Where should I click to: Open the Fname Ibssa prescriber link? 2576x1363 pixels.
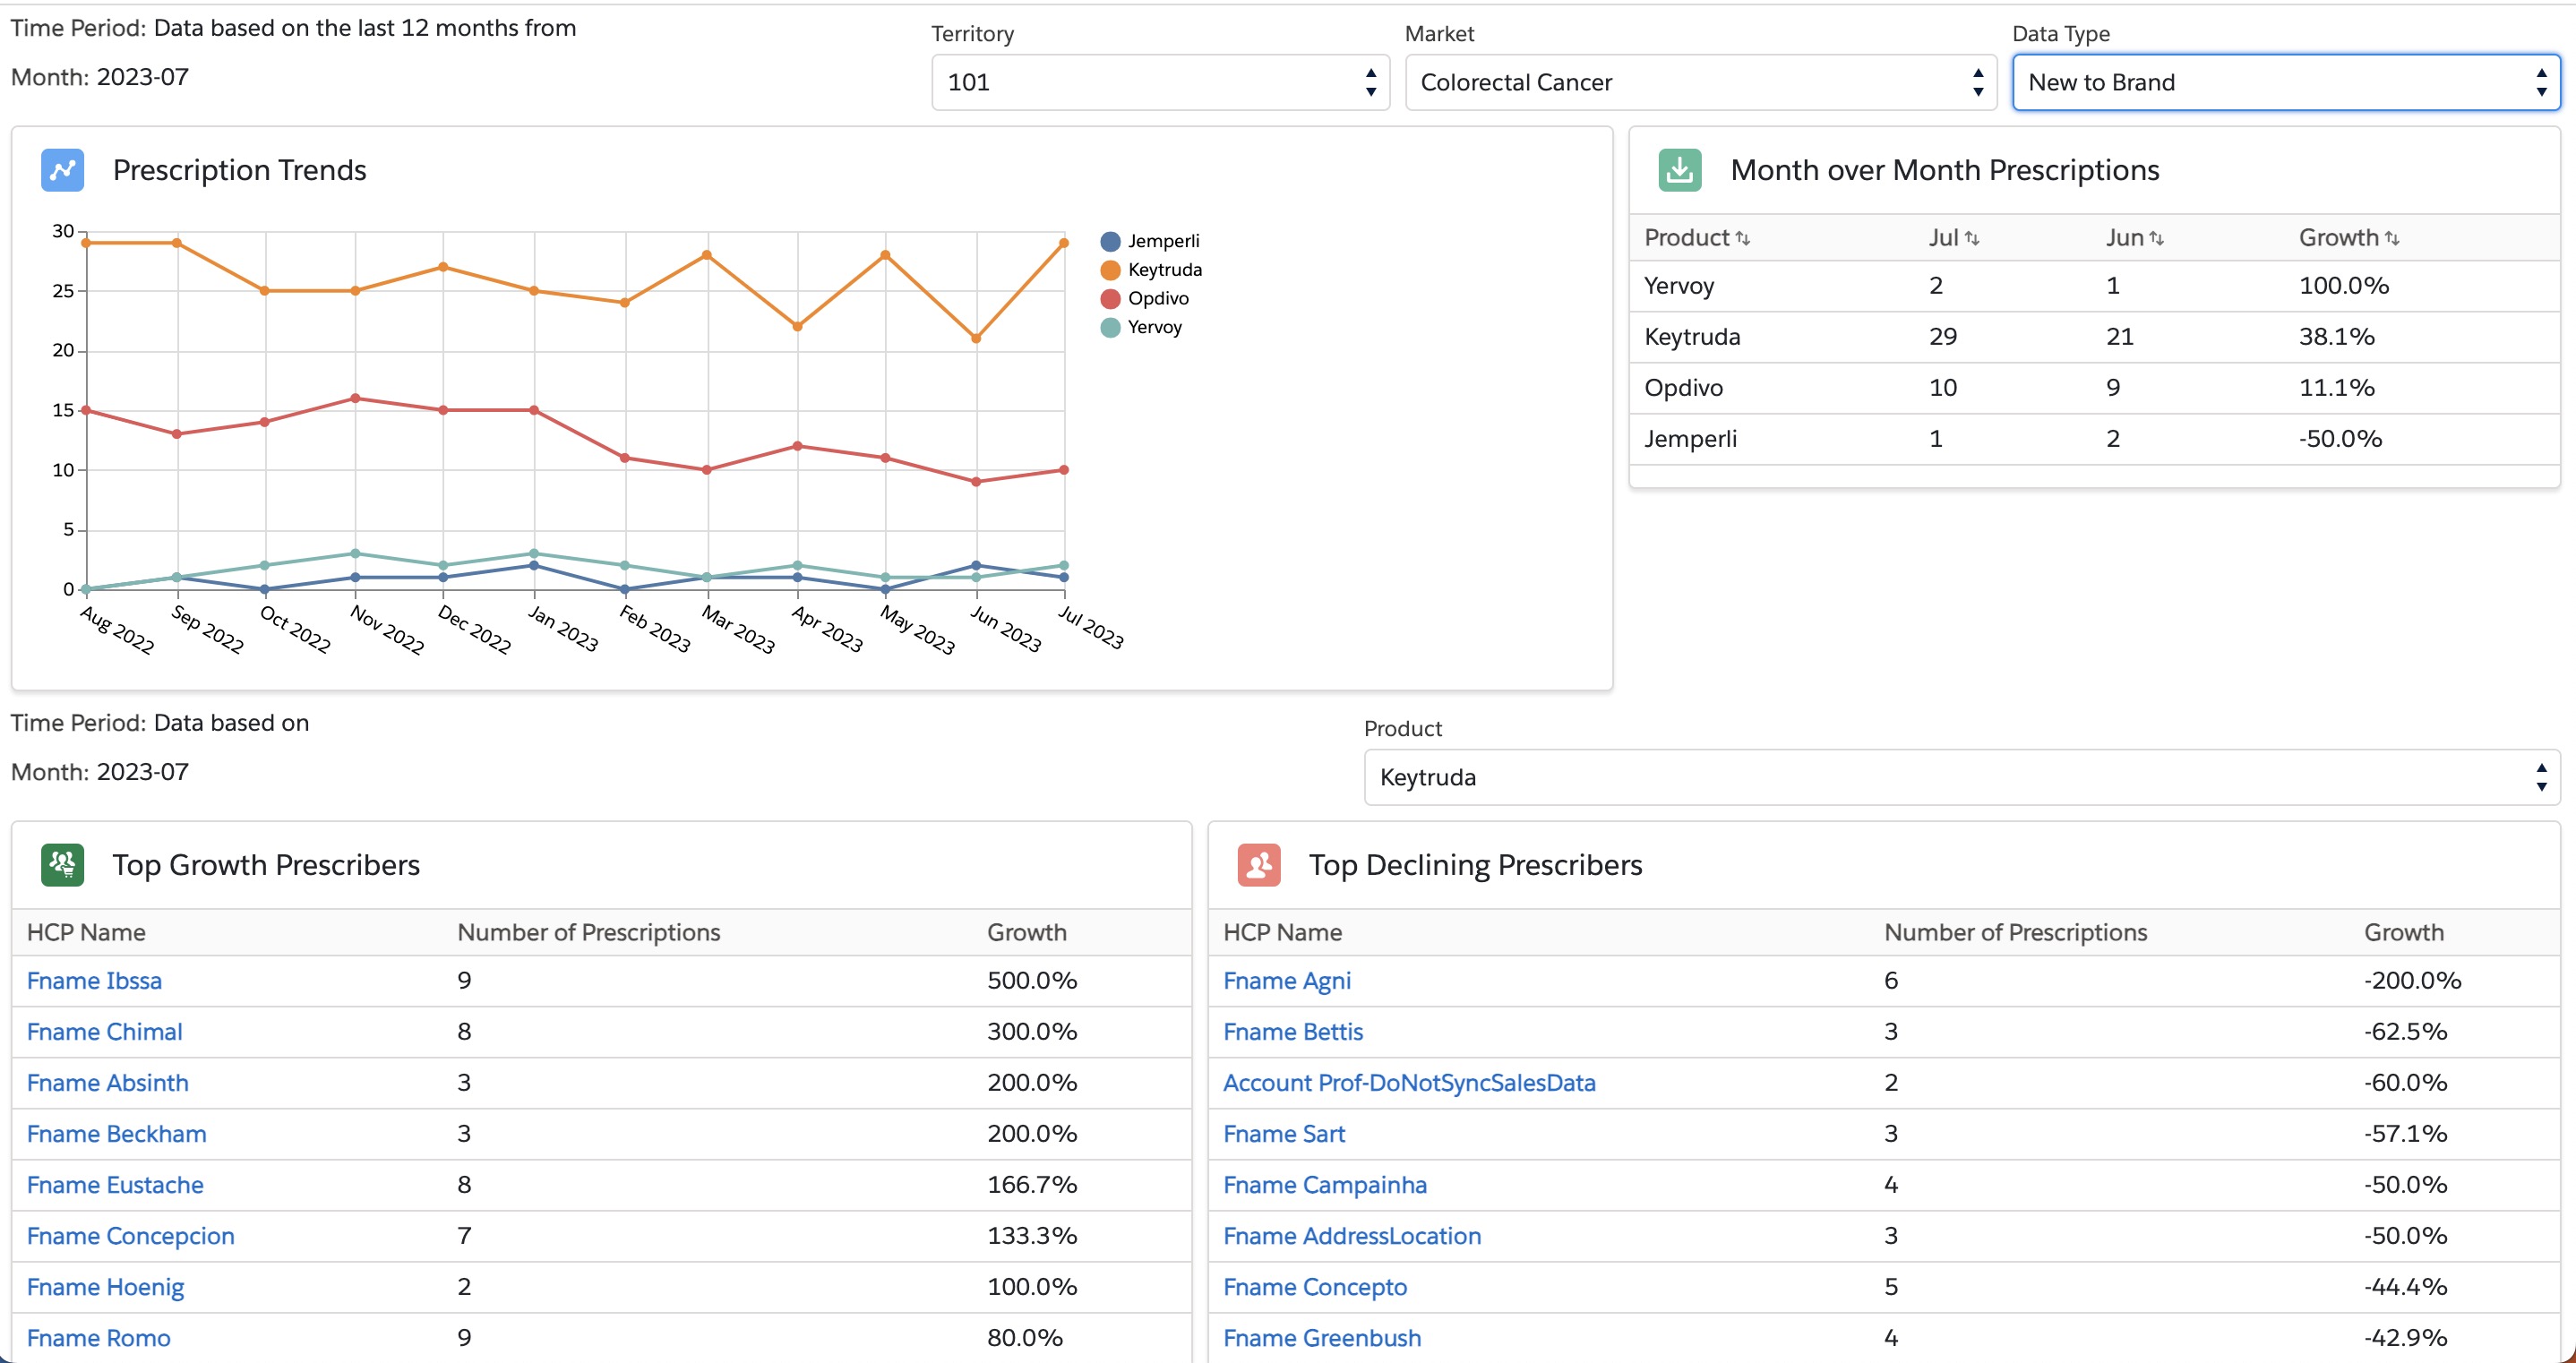pyautogui.click(x=94, y=981)
